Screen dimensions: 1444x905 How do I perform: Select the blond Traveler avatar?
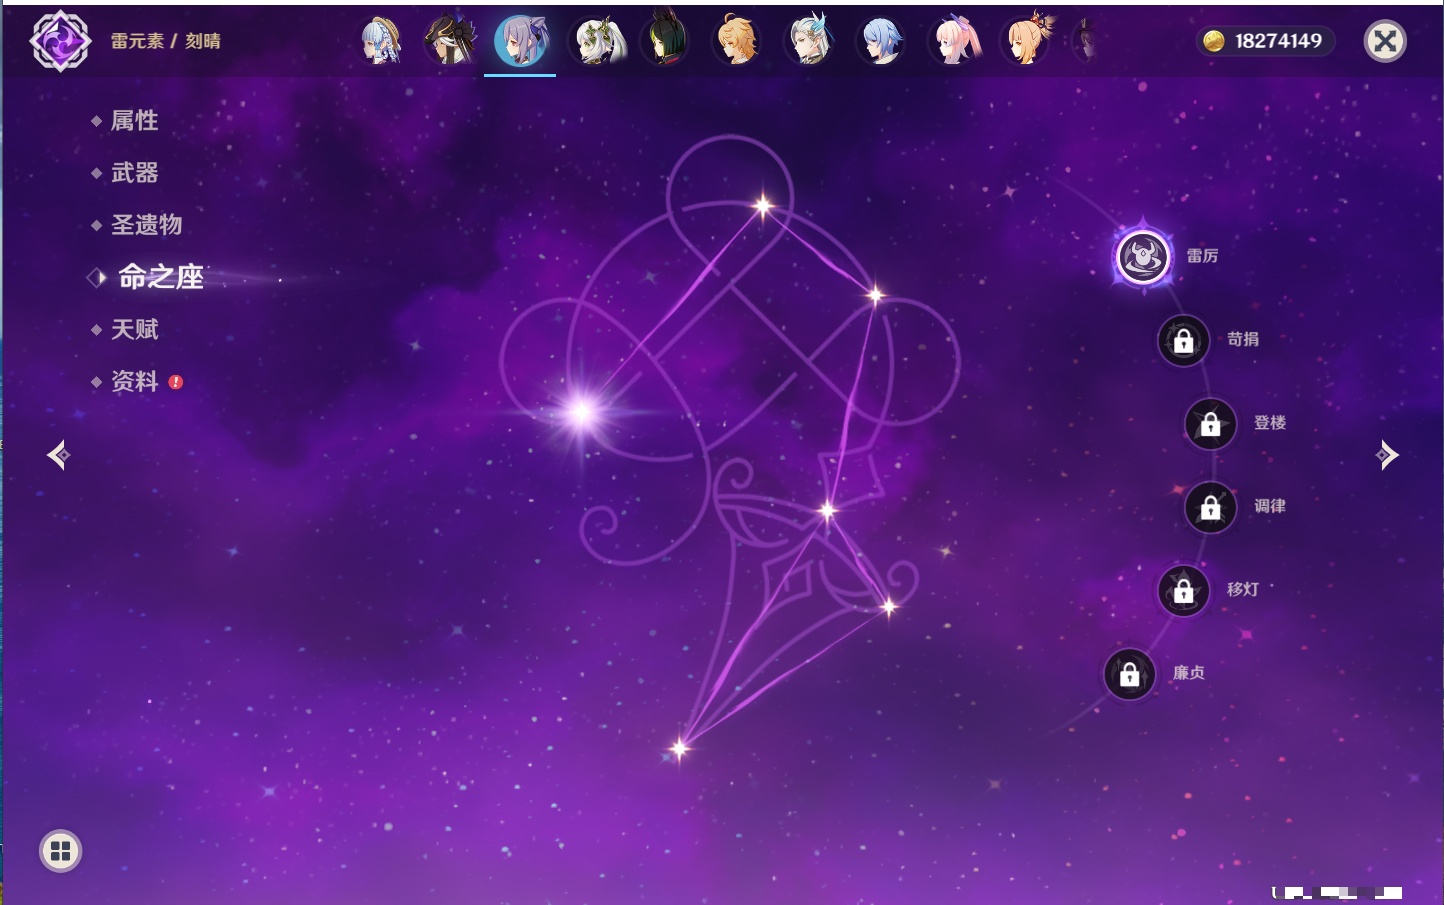coord(737,41)
